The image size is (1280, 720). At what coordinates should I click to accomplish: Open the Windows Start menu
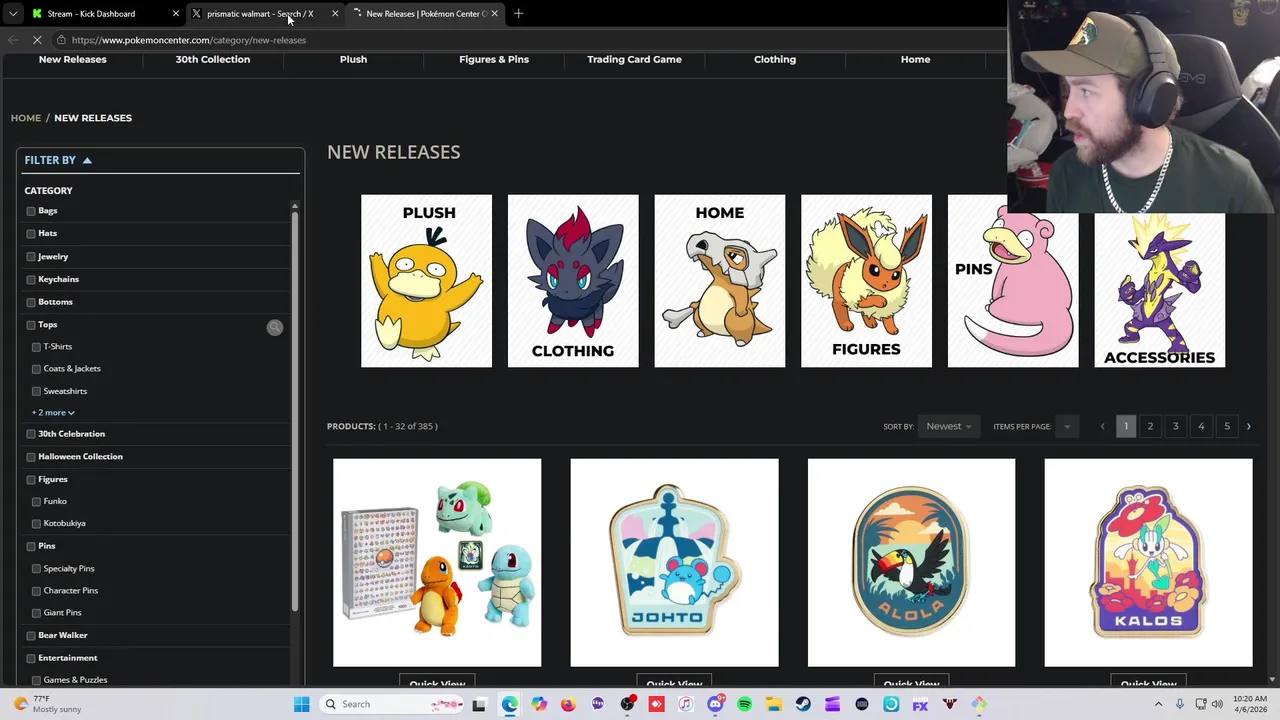(x=301, y=704)
